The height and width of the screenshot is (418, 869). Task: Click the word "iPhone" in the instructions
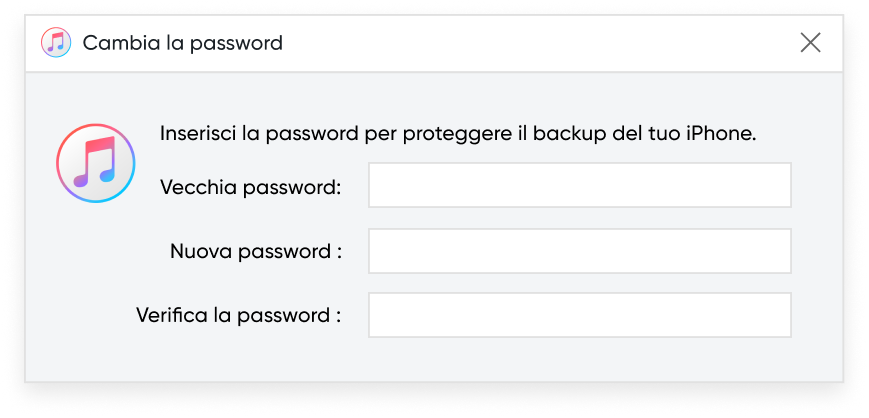tap(720, 134)
